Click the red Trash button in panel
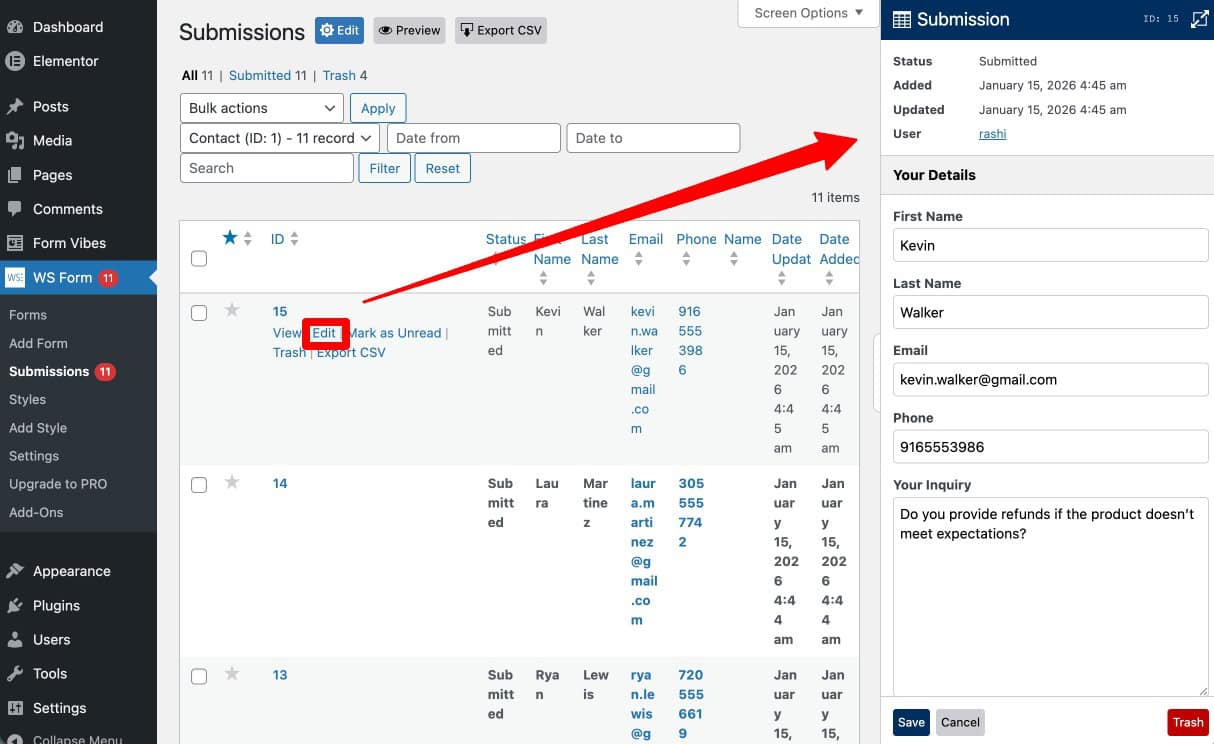Screen dimensions: 1214x744 1188,722
